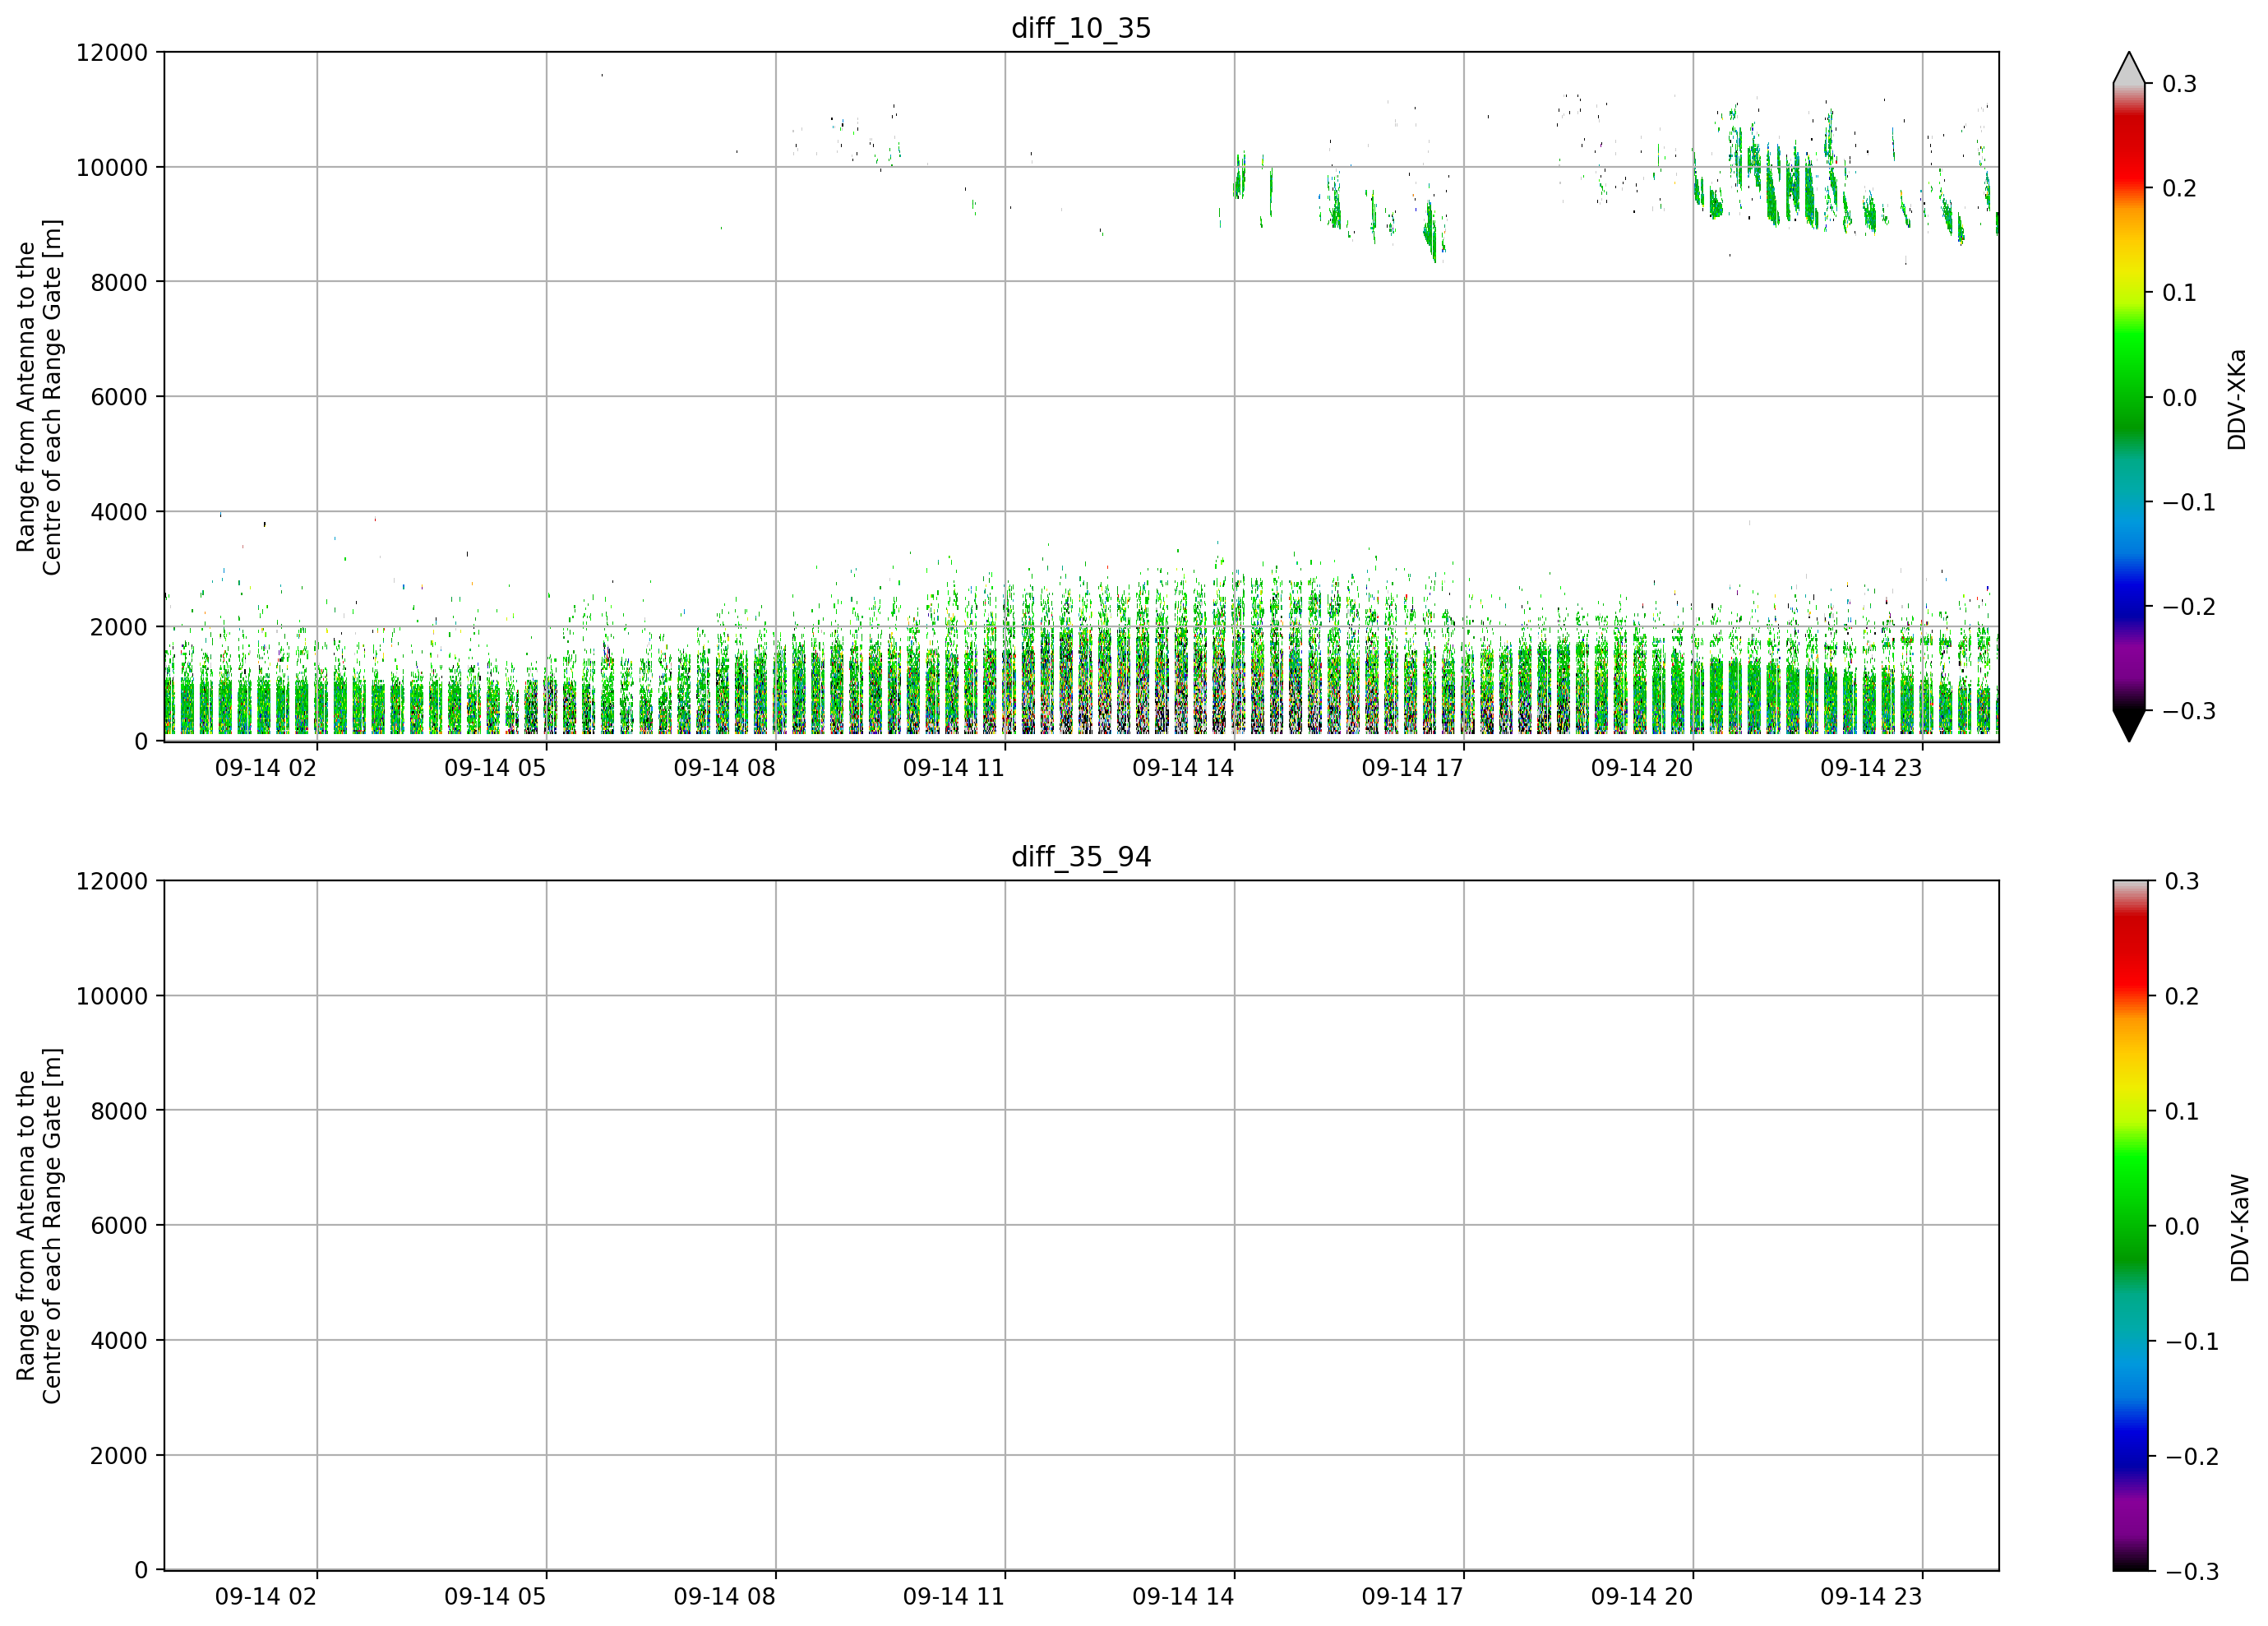Click the 12000 y-tick in diff_35_94 plot
Image resolution: width=2268 pixels, height=1626 pixels.
click(x=112, y=881)
